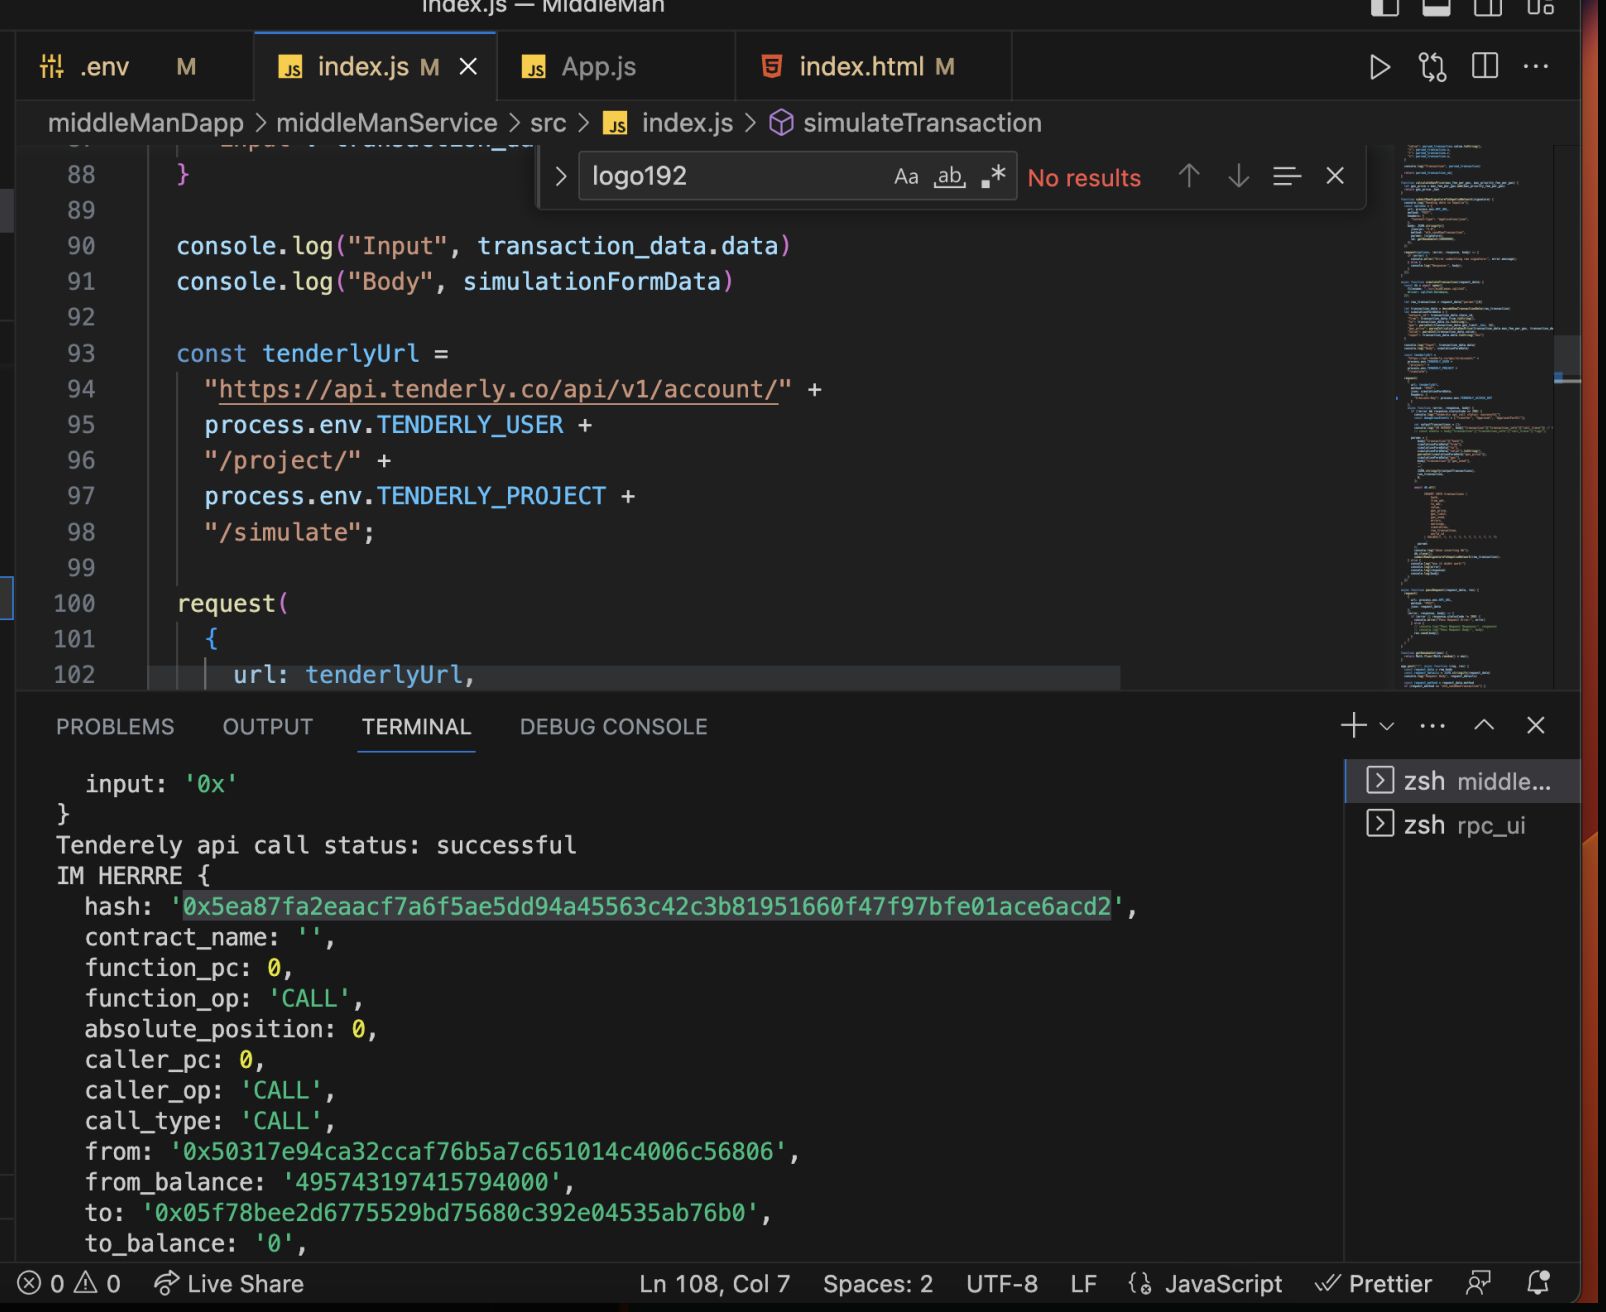Screen dimensions: 1606x1312
Task: Open the OUTPUT panel tab
Action: (268, 727)
